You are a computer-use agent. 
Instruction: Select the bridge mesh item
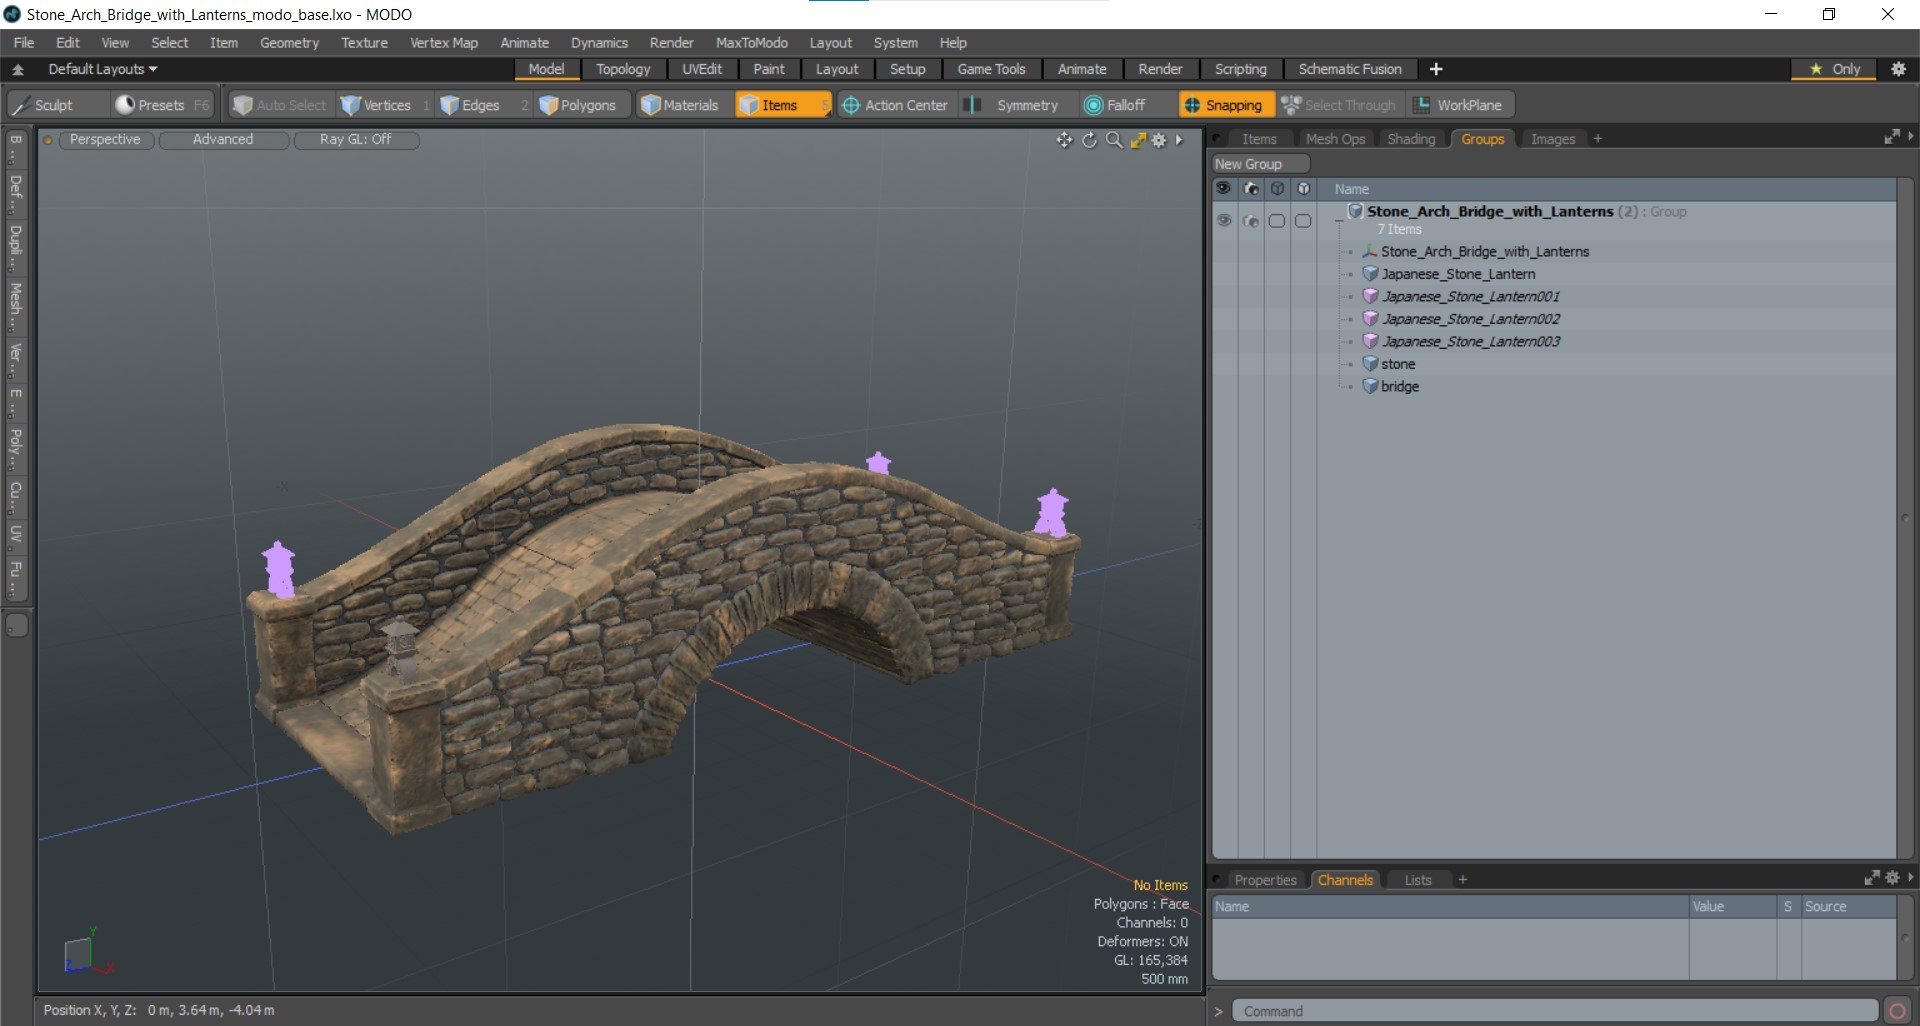coord(1399,387)
